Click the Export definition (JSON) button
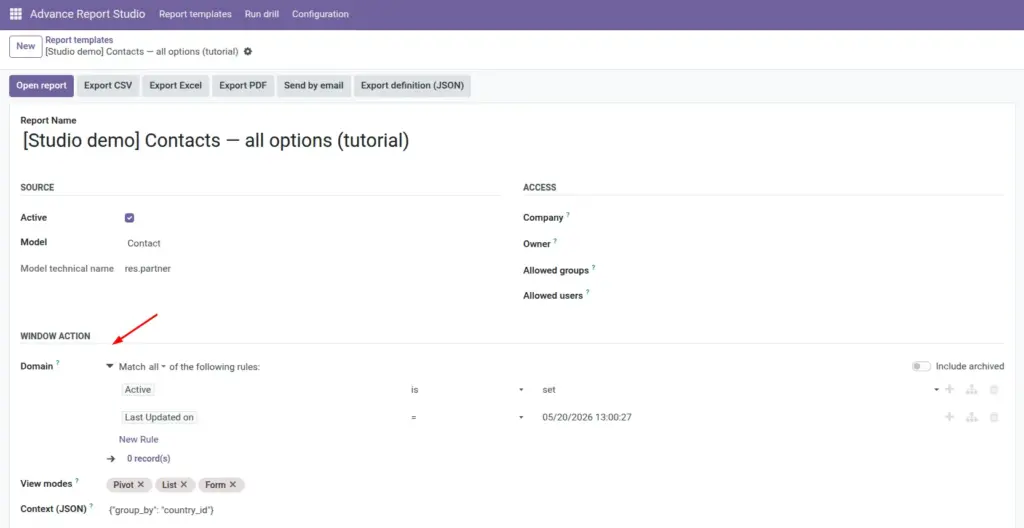The height and width of the screenshot is (528, 1024). coord(412,86)
